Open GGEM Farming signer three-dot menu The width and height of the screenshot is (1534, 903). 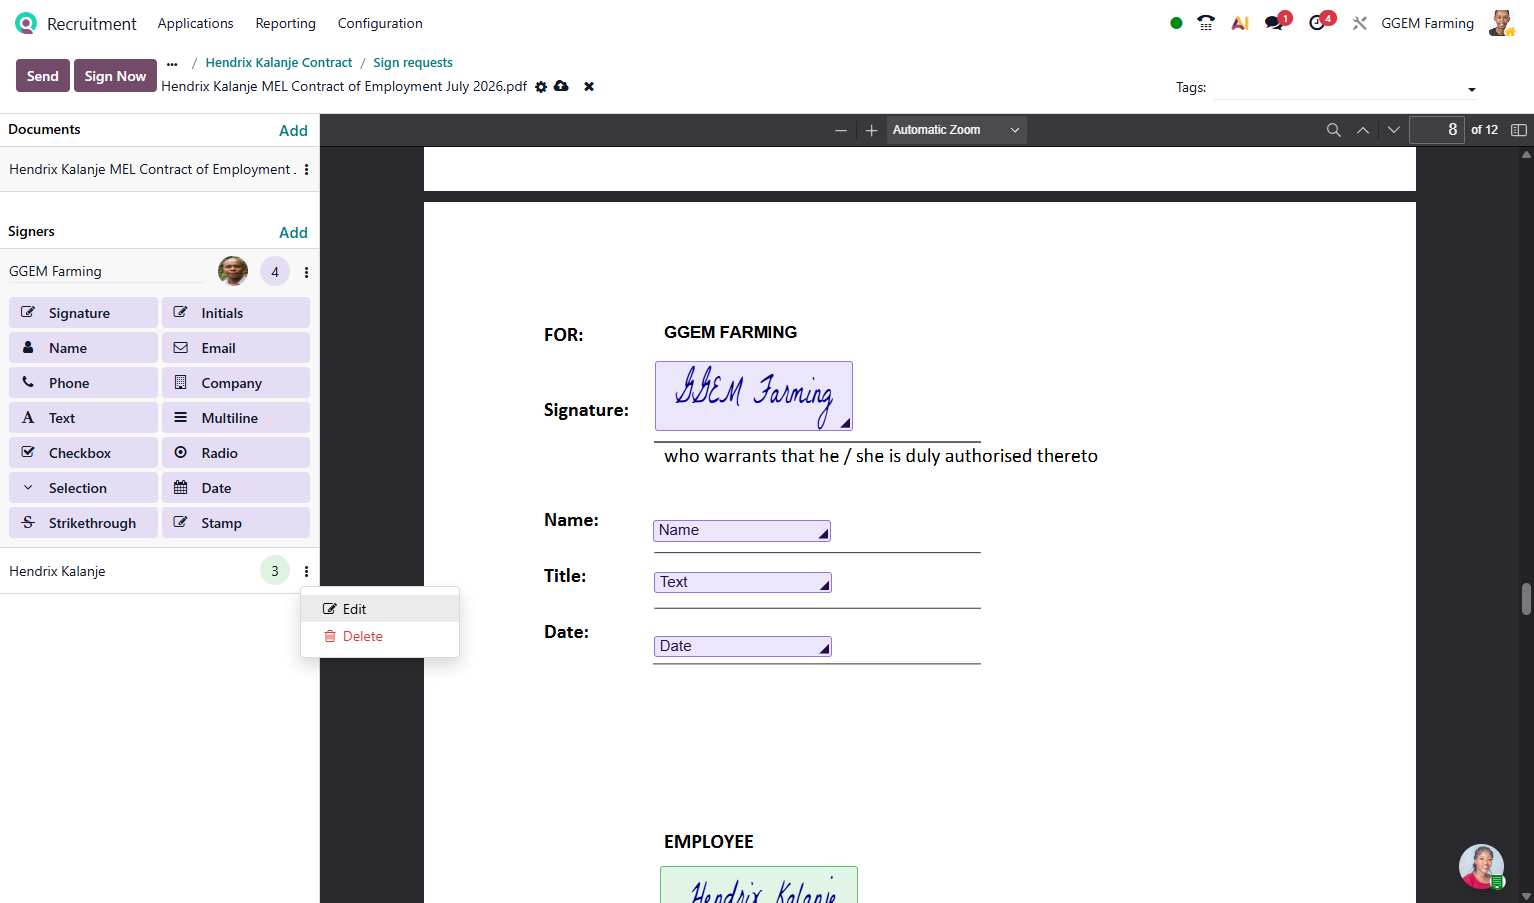point(306,272)
